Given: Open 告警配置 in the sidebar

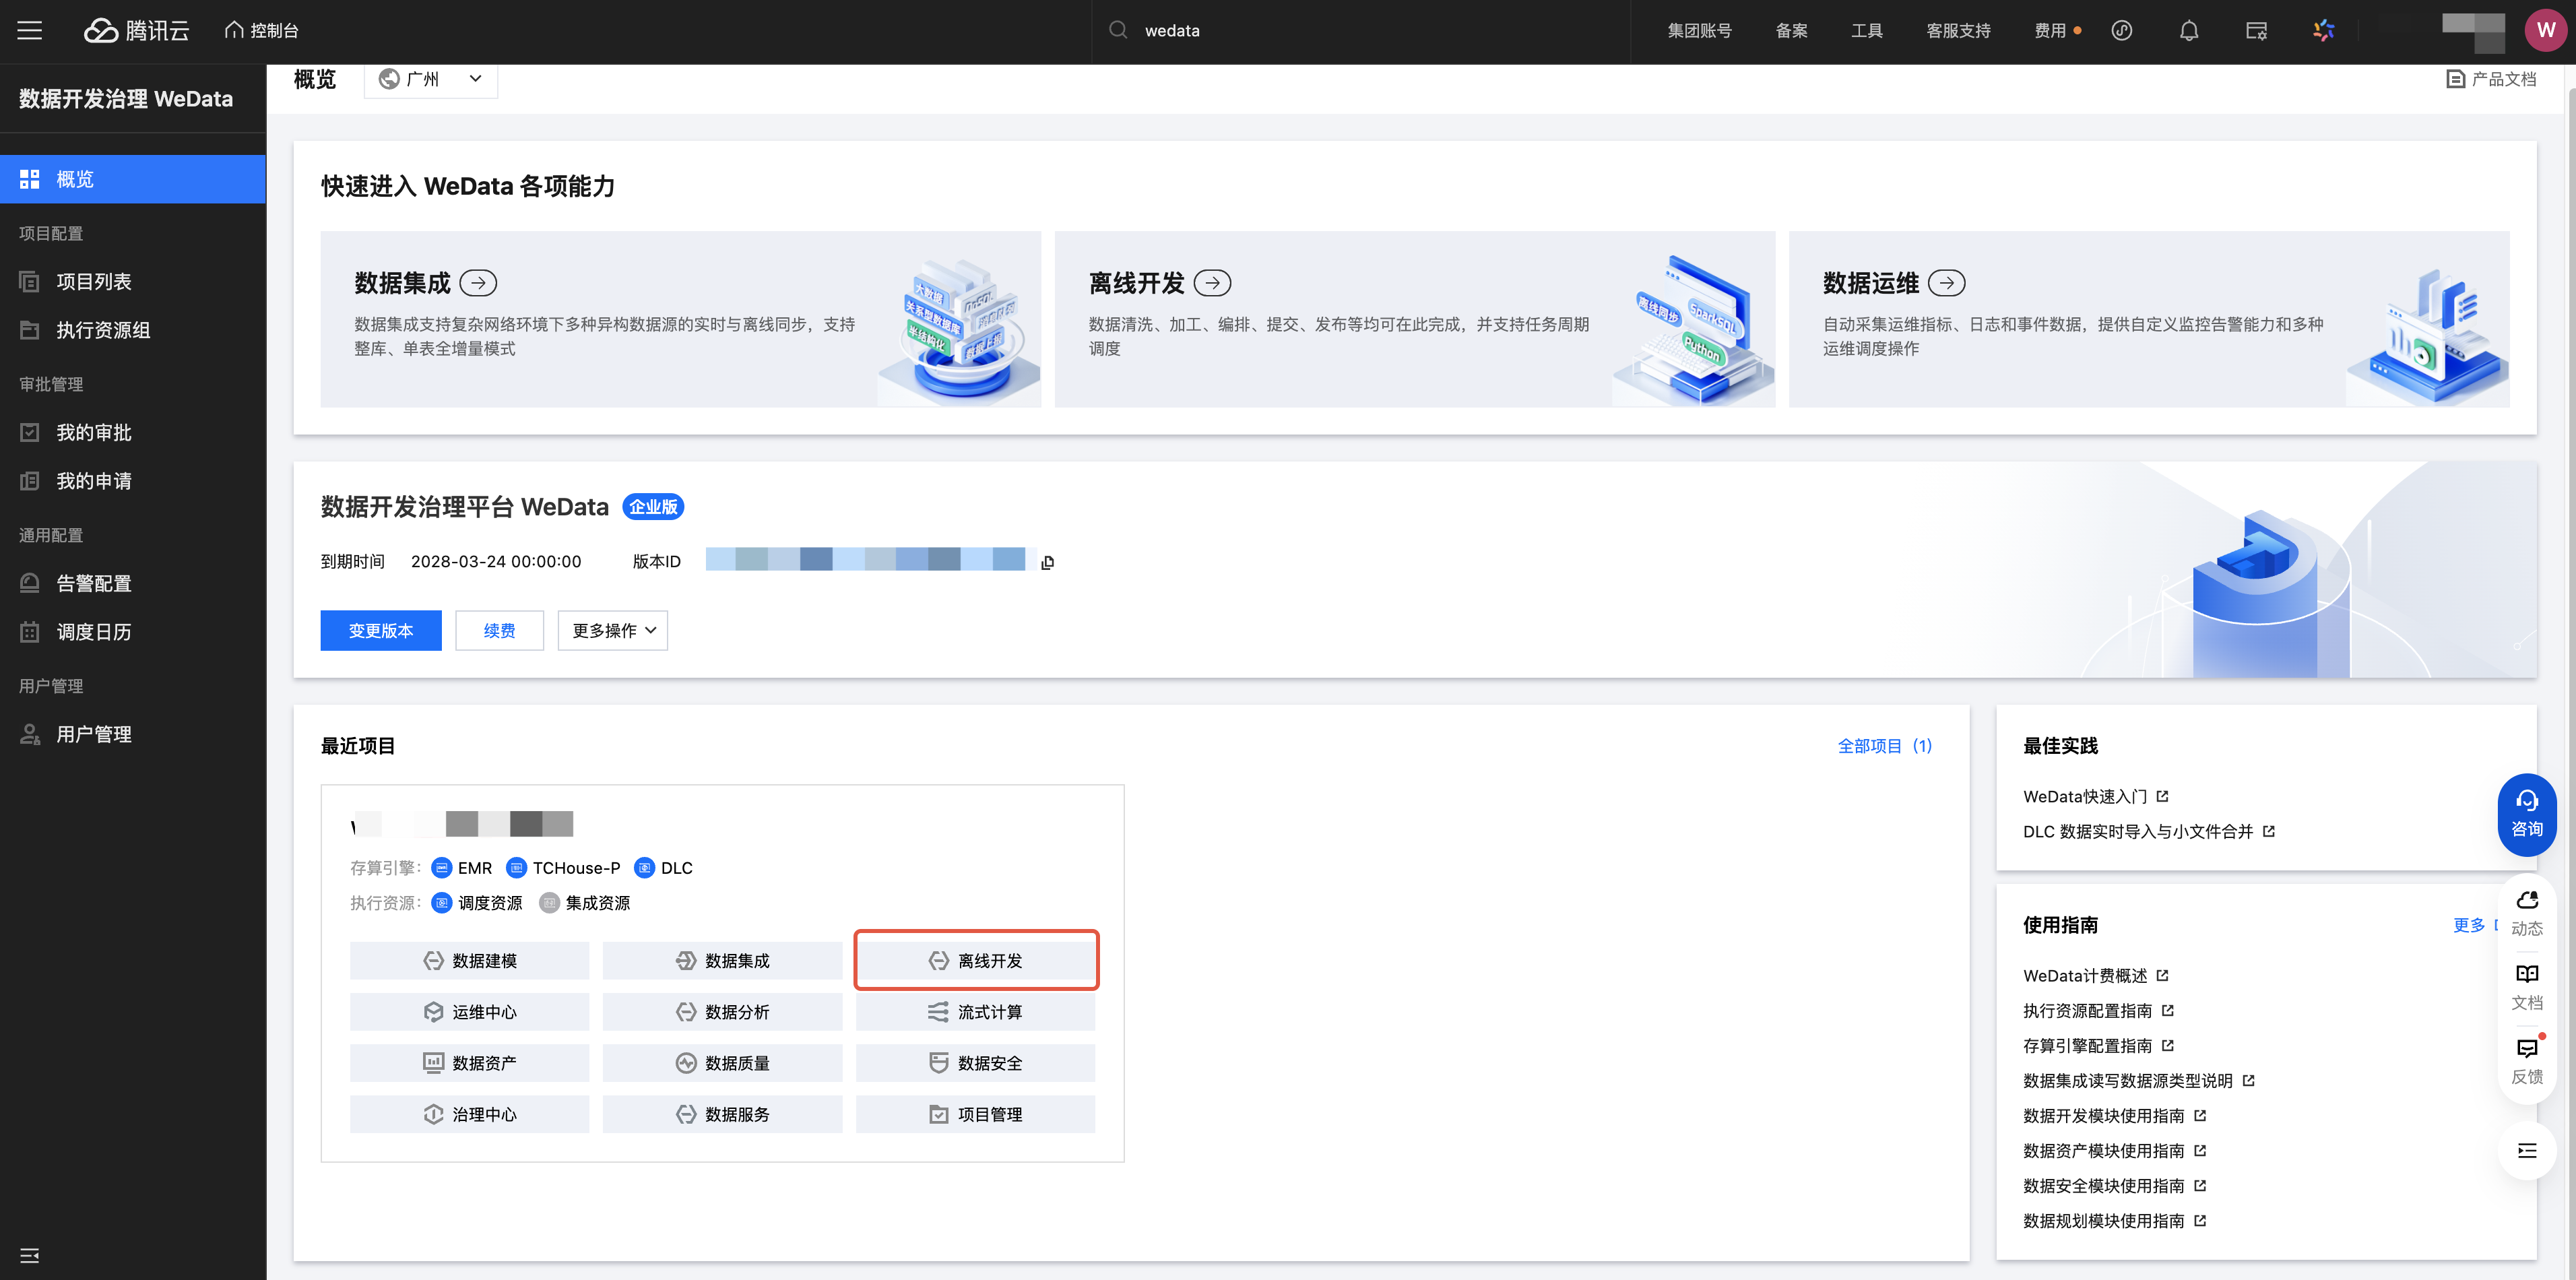Looking at the screenshot, I should pyautogui.click(x=94, y=583).
